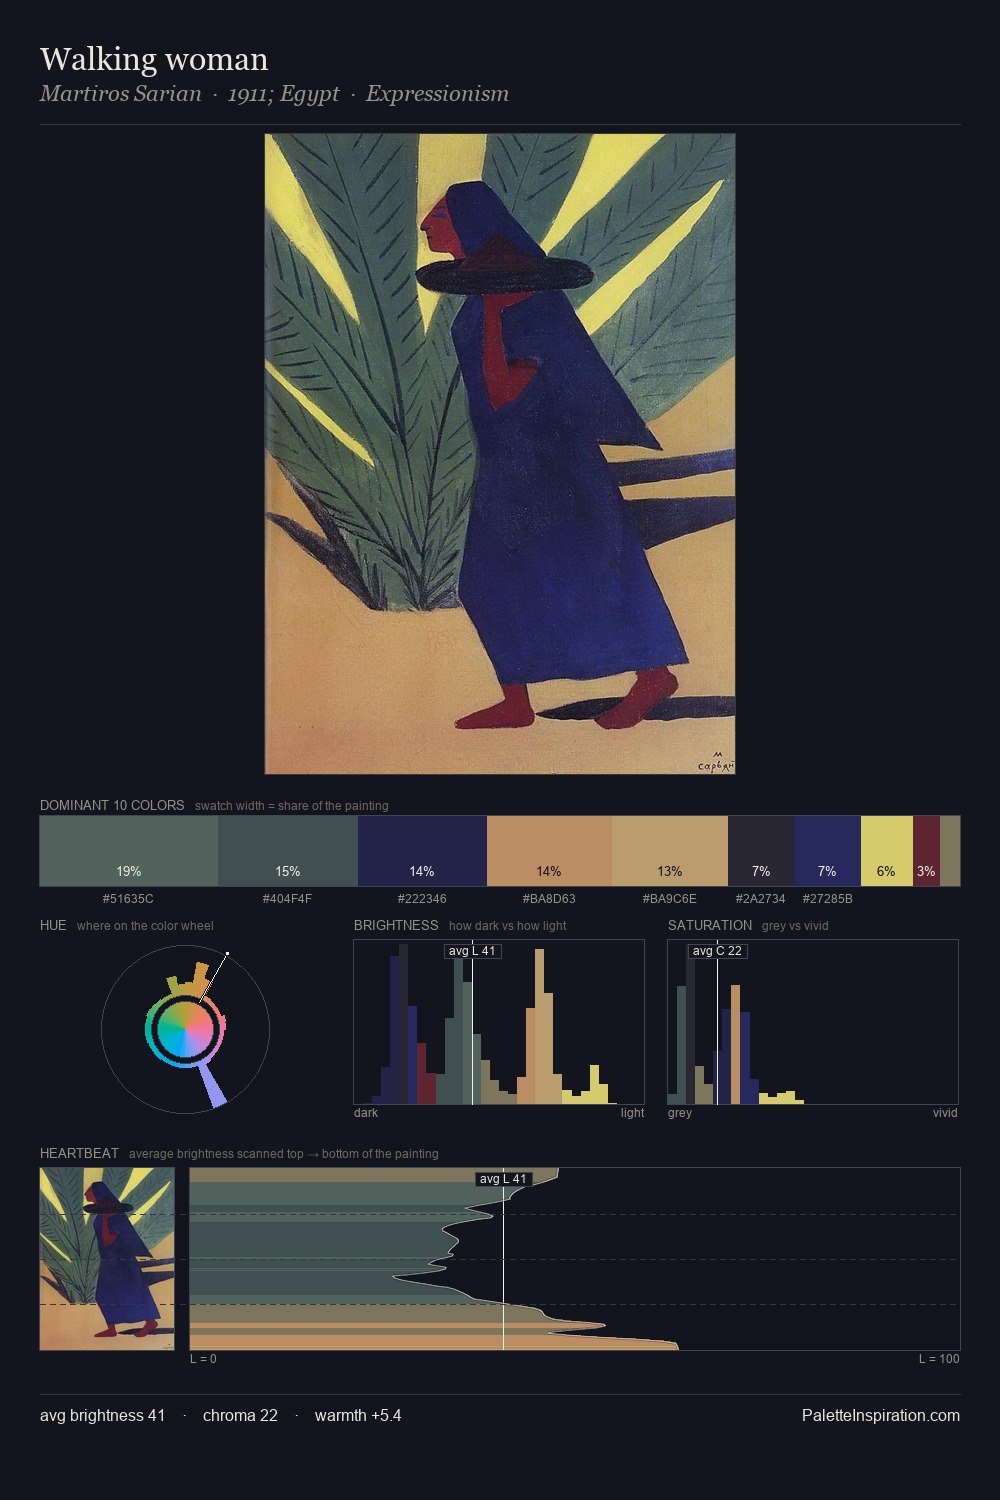Click the chroma 22 footer stat

click(240, 1415)
